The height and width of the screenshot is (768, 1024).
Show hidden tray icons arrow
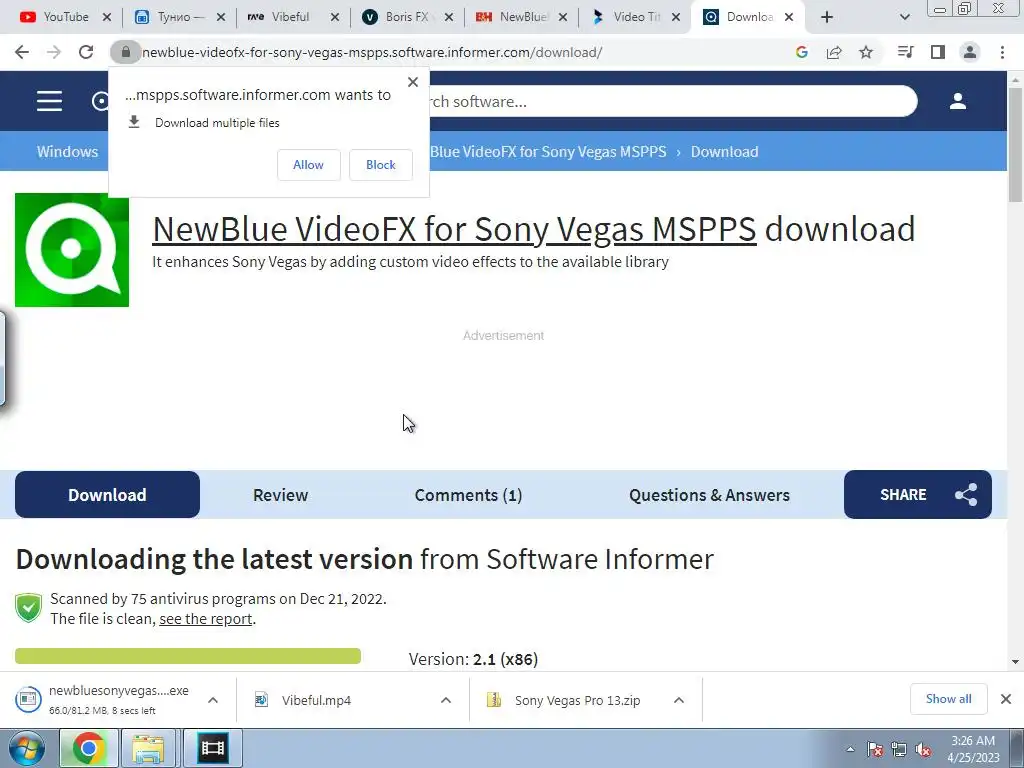pyautogui.click(x=850, y=750)
